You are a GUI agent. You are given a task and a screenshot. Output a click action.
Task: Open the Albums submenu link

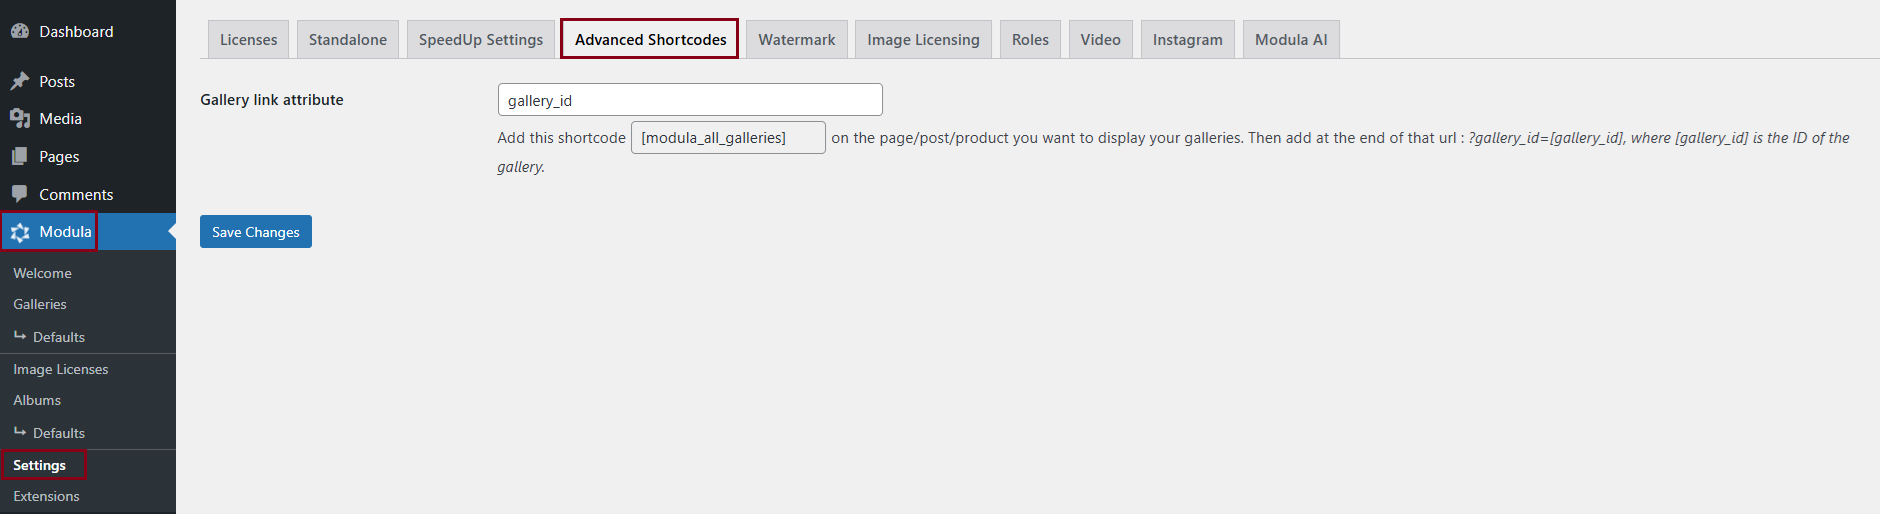click(x=37, y=400)
